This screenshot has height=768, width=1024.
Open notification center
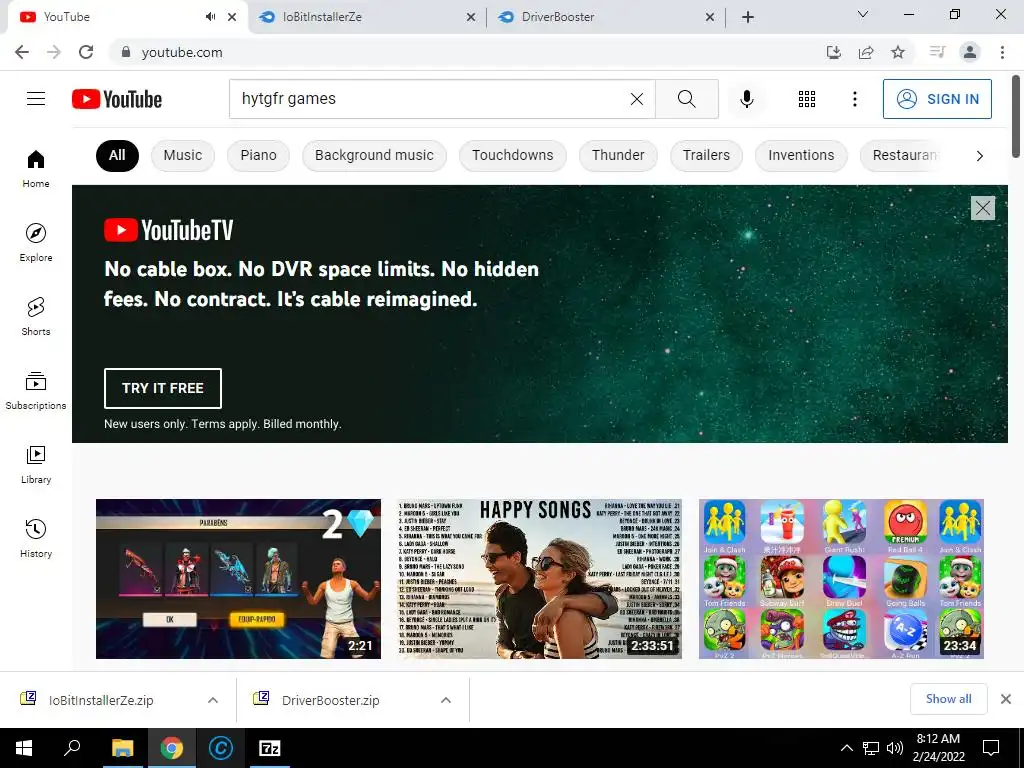(x=991, y=748)
